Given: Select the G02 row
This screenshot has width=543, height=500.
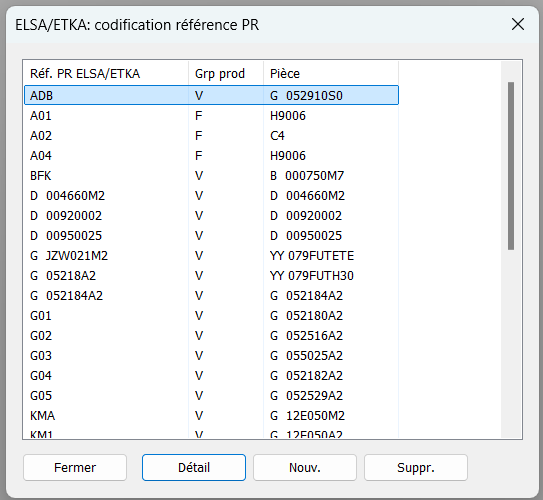Looking at the screenshot, I should tap(211, 336).
